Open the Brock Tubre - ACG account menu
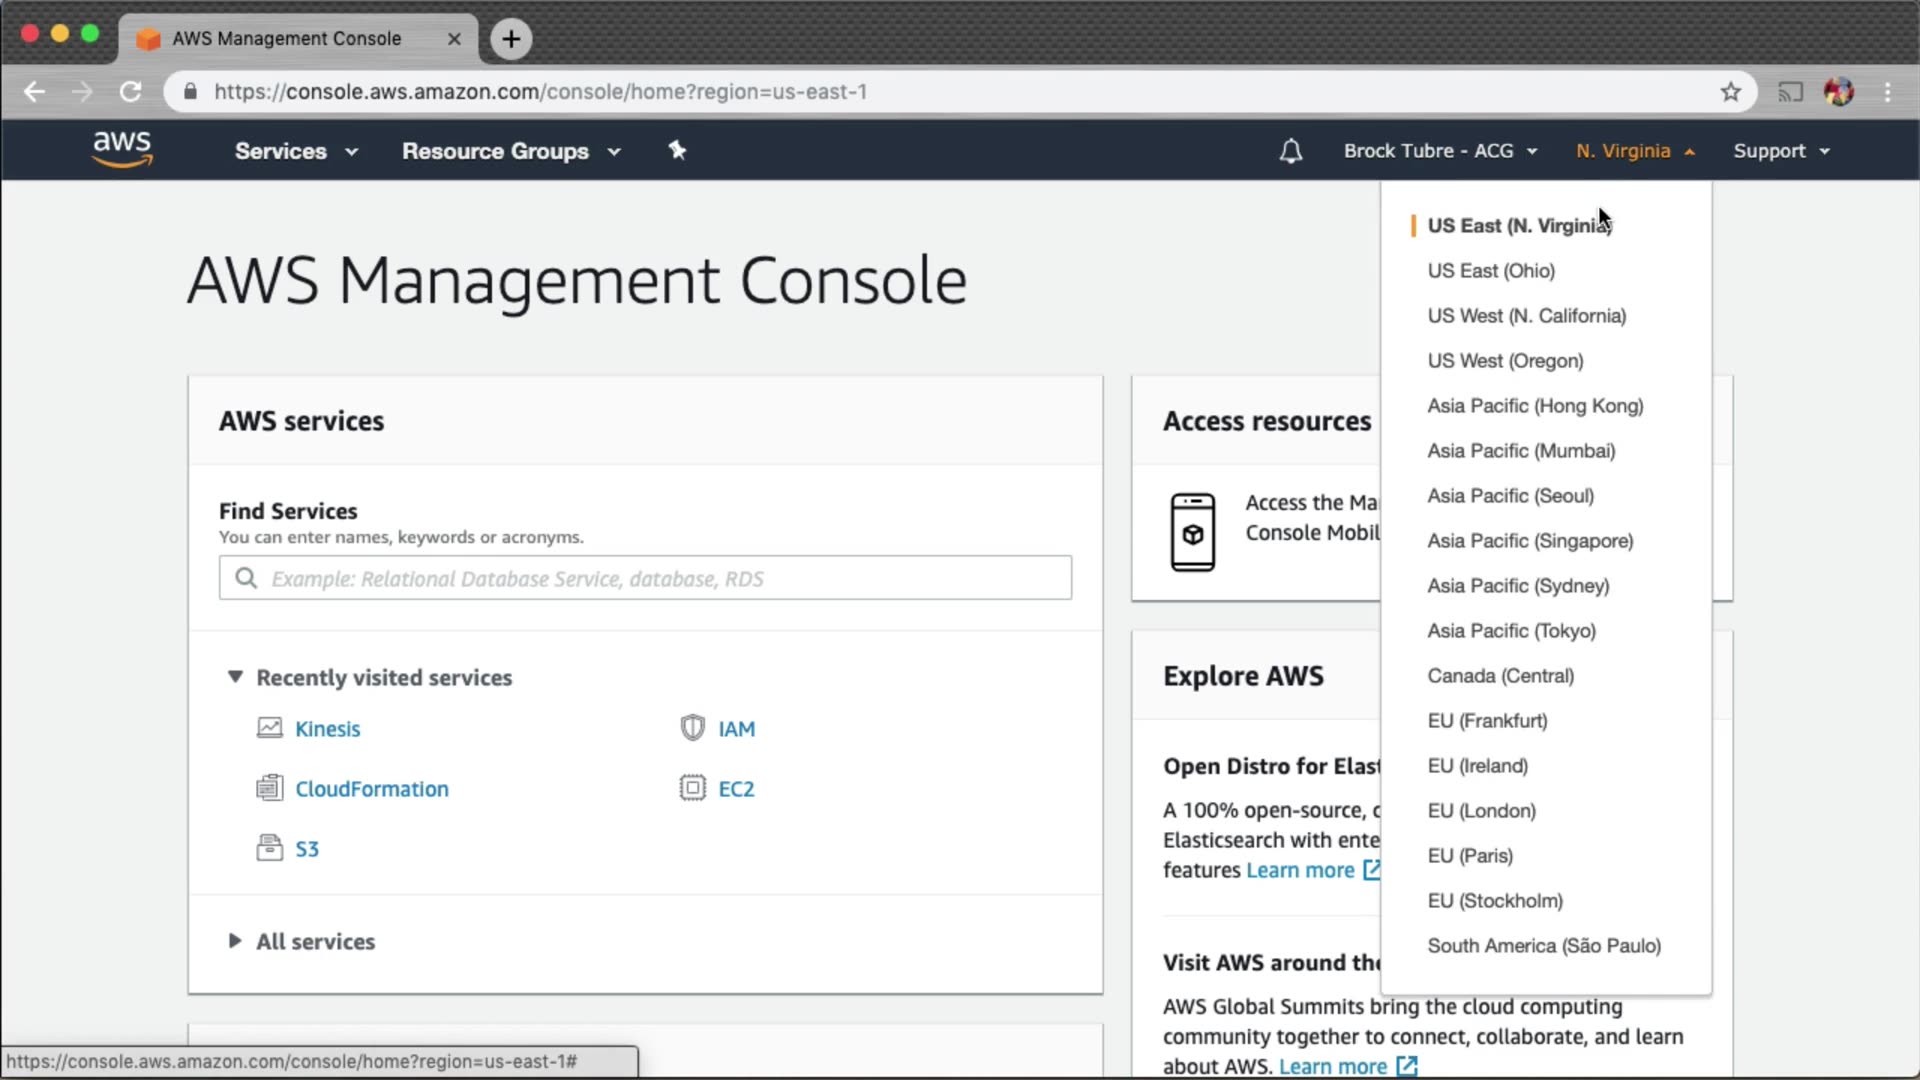This screenshot has width=1920, height=1080. tap(1439, 151)
